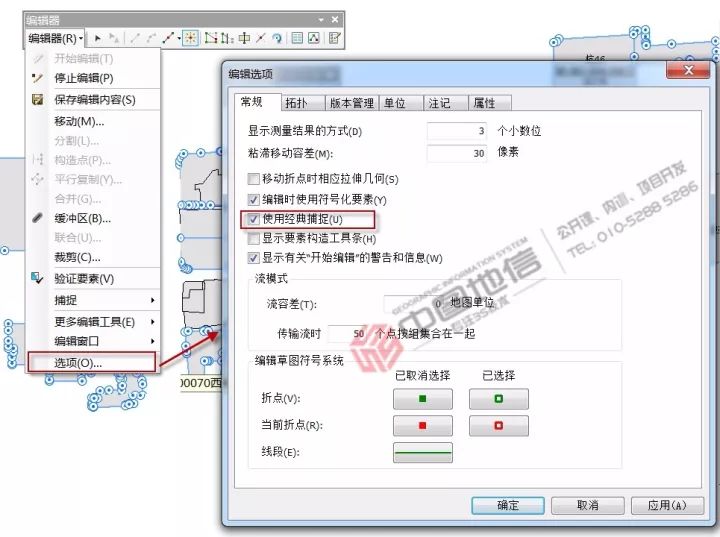Image resolution: width=720 pixels, height=537 pixels.
Task: Click the 流容差 field showing 0
Action: (x=414, y=303)
